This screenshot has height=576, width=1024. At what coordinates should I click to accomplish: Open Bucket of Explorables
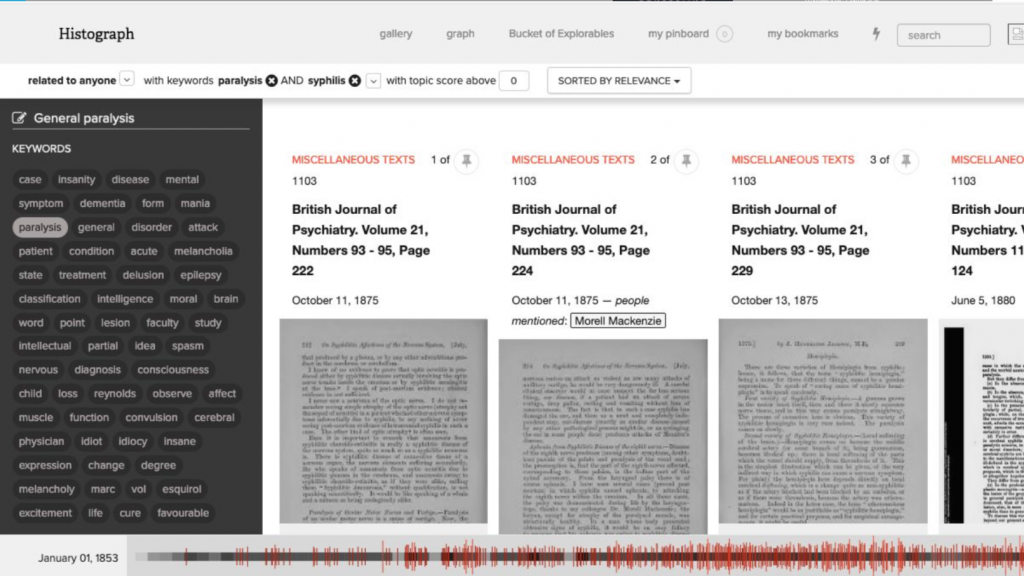coord(561,34)
